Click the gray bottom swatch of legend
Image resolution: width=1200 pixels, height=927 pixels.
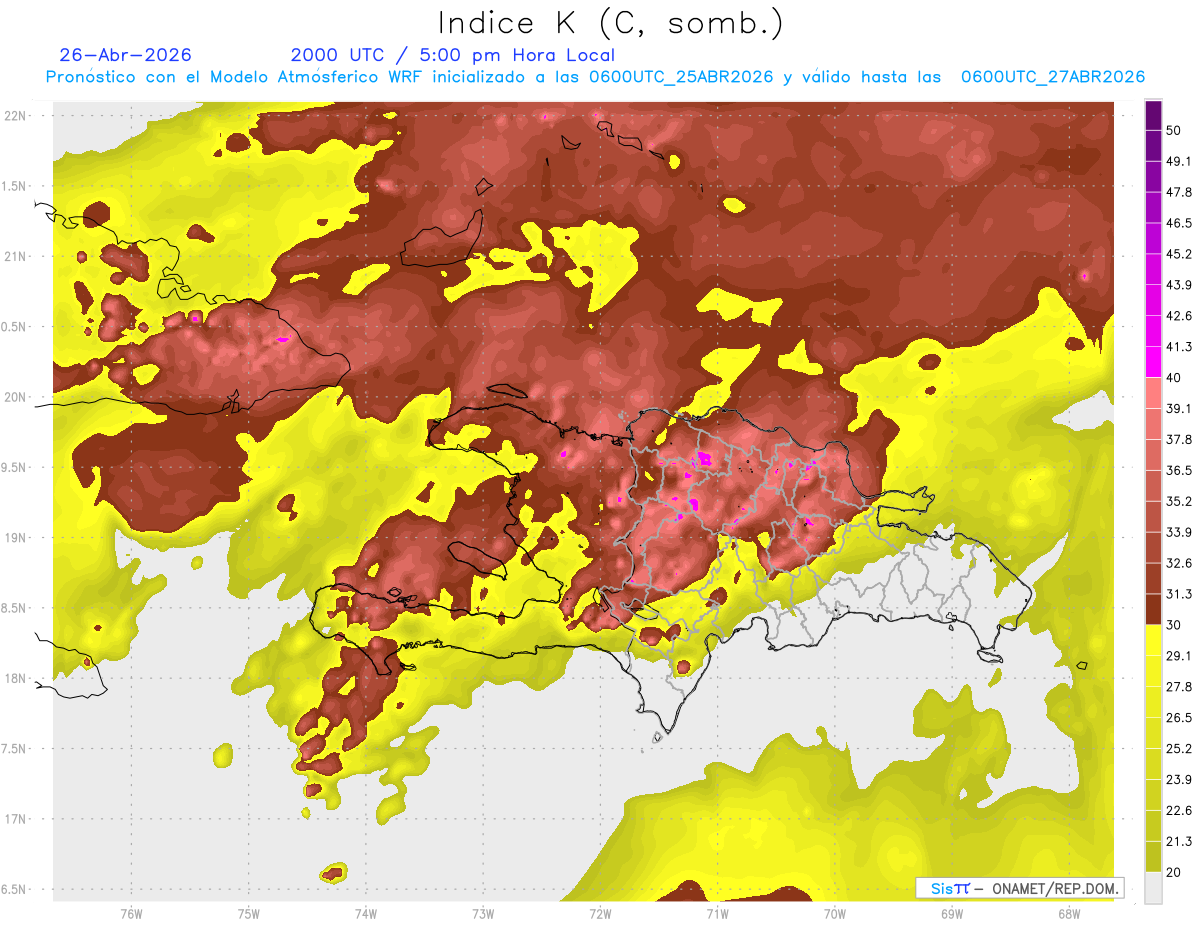pyautogui.click(x=1153, y=888)
